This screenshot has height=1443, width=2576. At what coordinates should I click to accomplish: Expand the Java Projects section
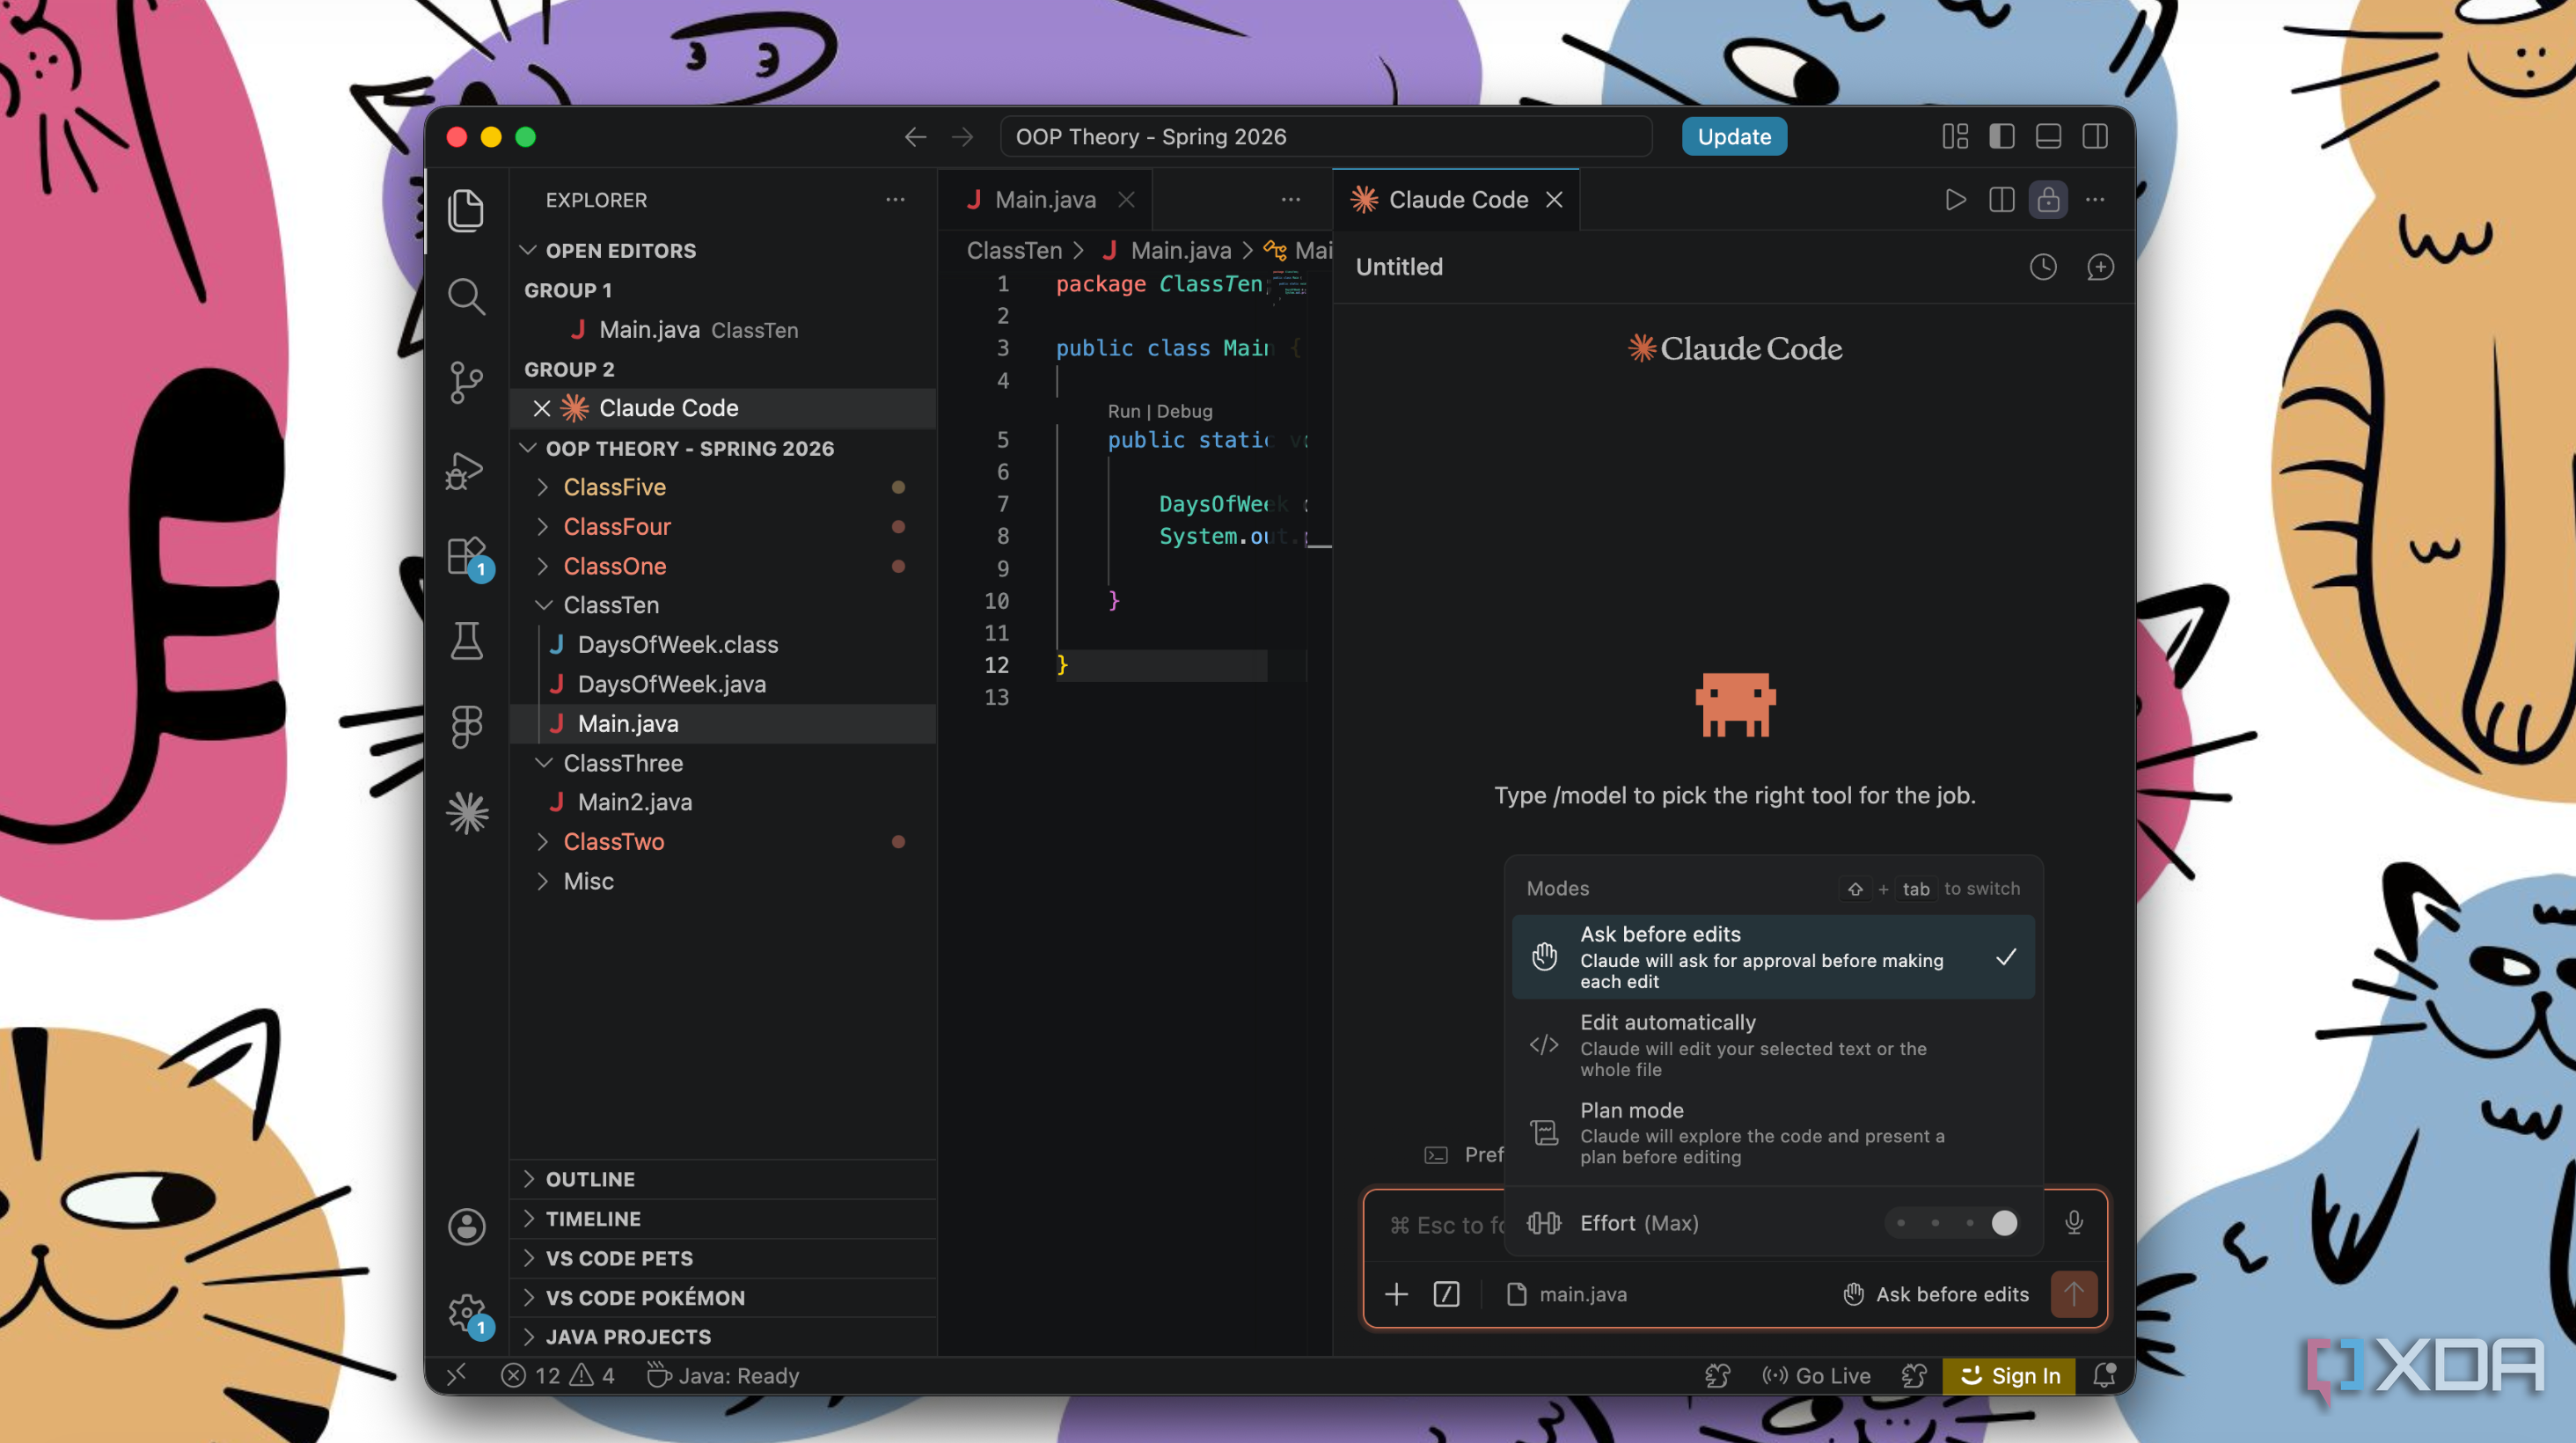(723, 1337)
